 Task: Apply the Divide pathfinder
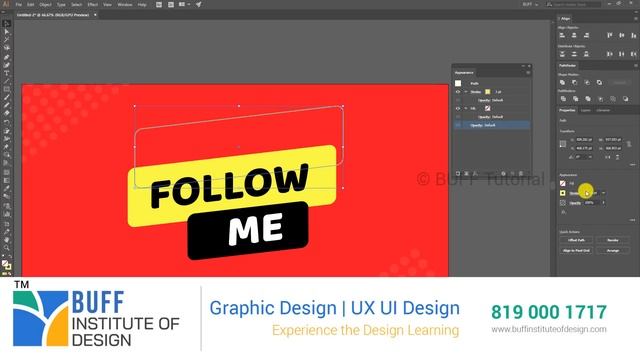(563, 99)
